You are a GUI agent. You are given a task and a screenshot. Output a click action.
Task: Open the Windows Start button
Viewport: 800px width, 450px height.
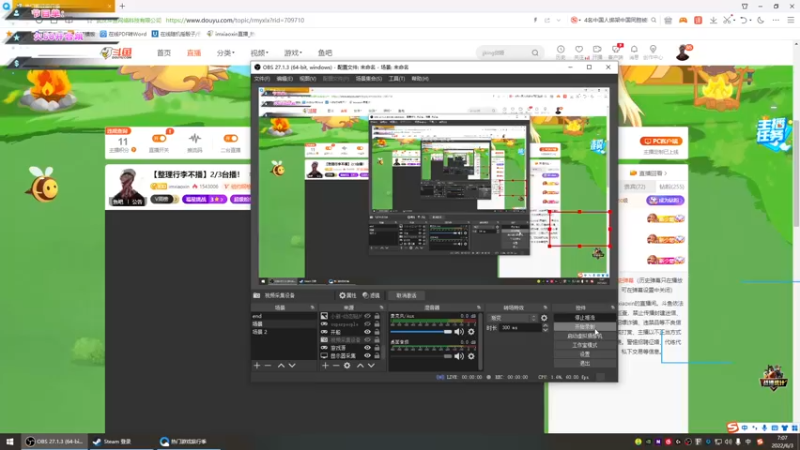click(x=10, y=441)
